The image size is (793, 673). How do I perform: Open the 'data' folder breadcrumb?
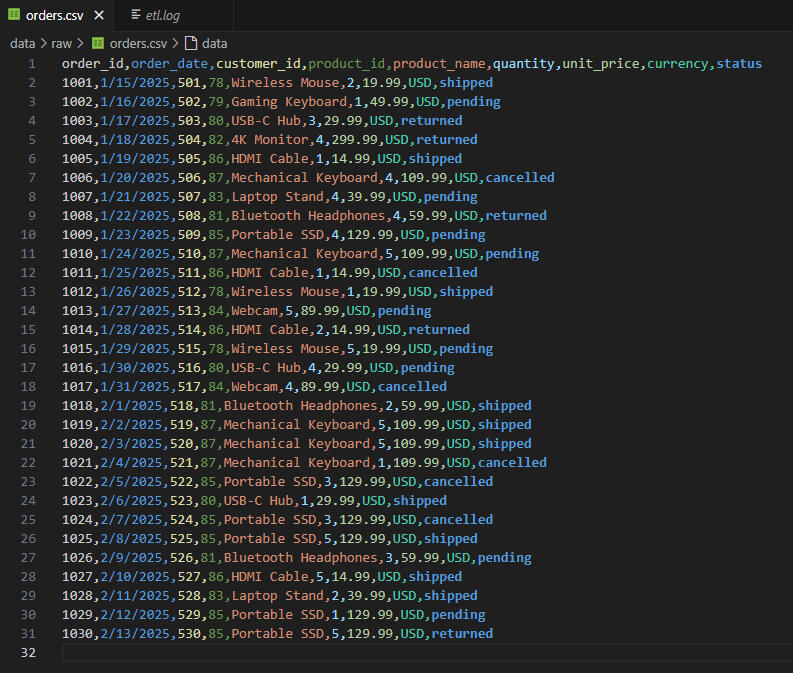click(22, 43)
